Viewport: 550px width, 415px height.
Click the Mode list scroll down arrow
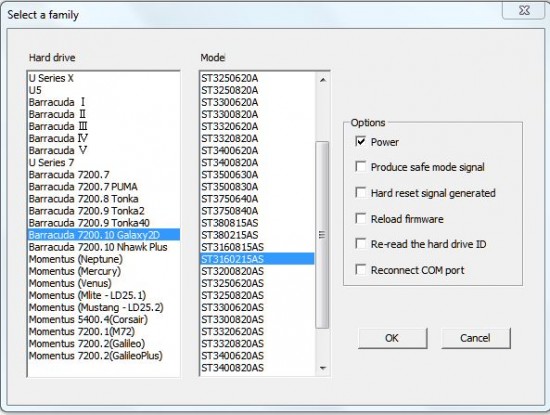pyautogui.click(x=323, y=368)
